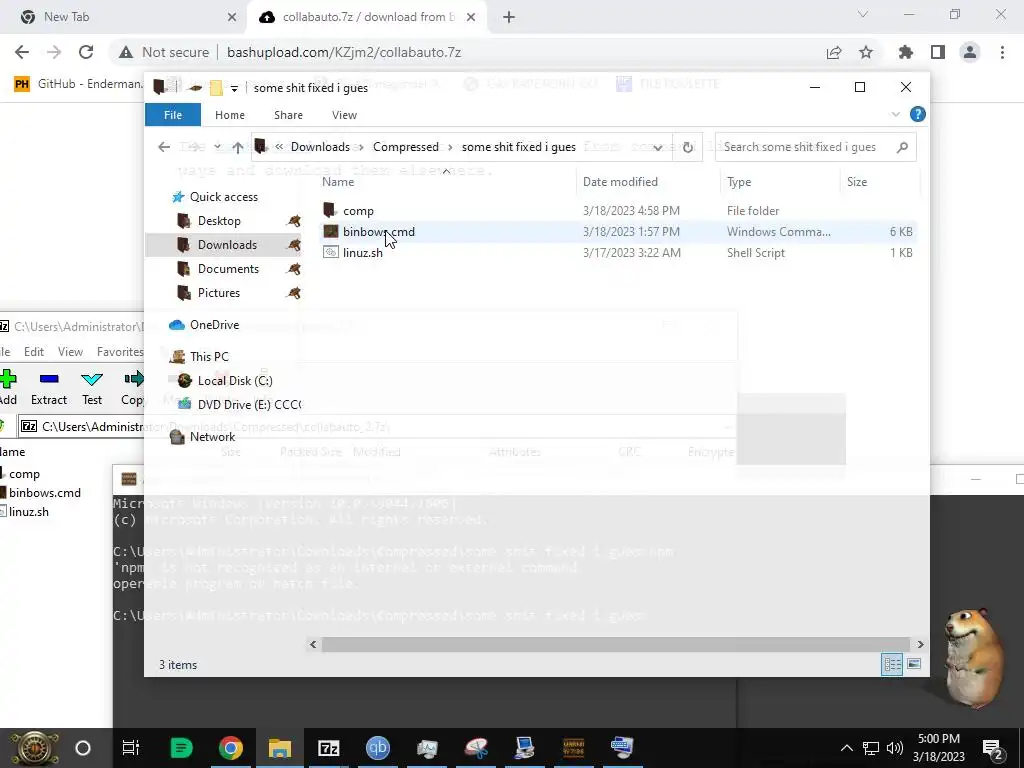Screen dimensions: 1024x768
Task: Open Documents in navigation pane
Action: point(228,269)
